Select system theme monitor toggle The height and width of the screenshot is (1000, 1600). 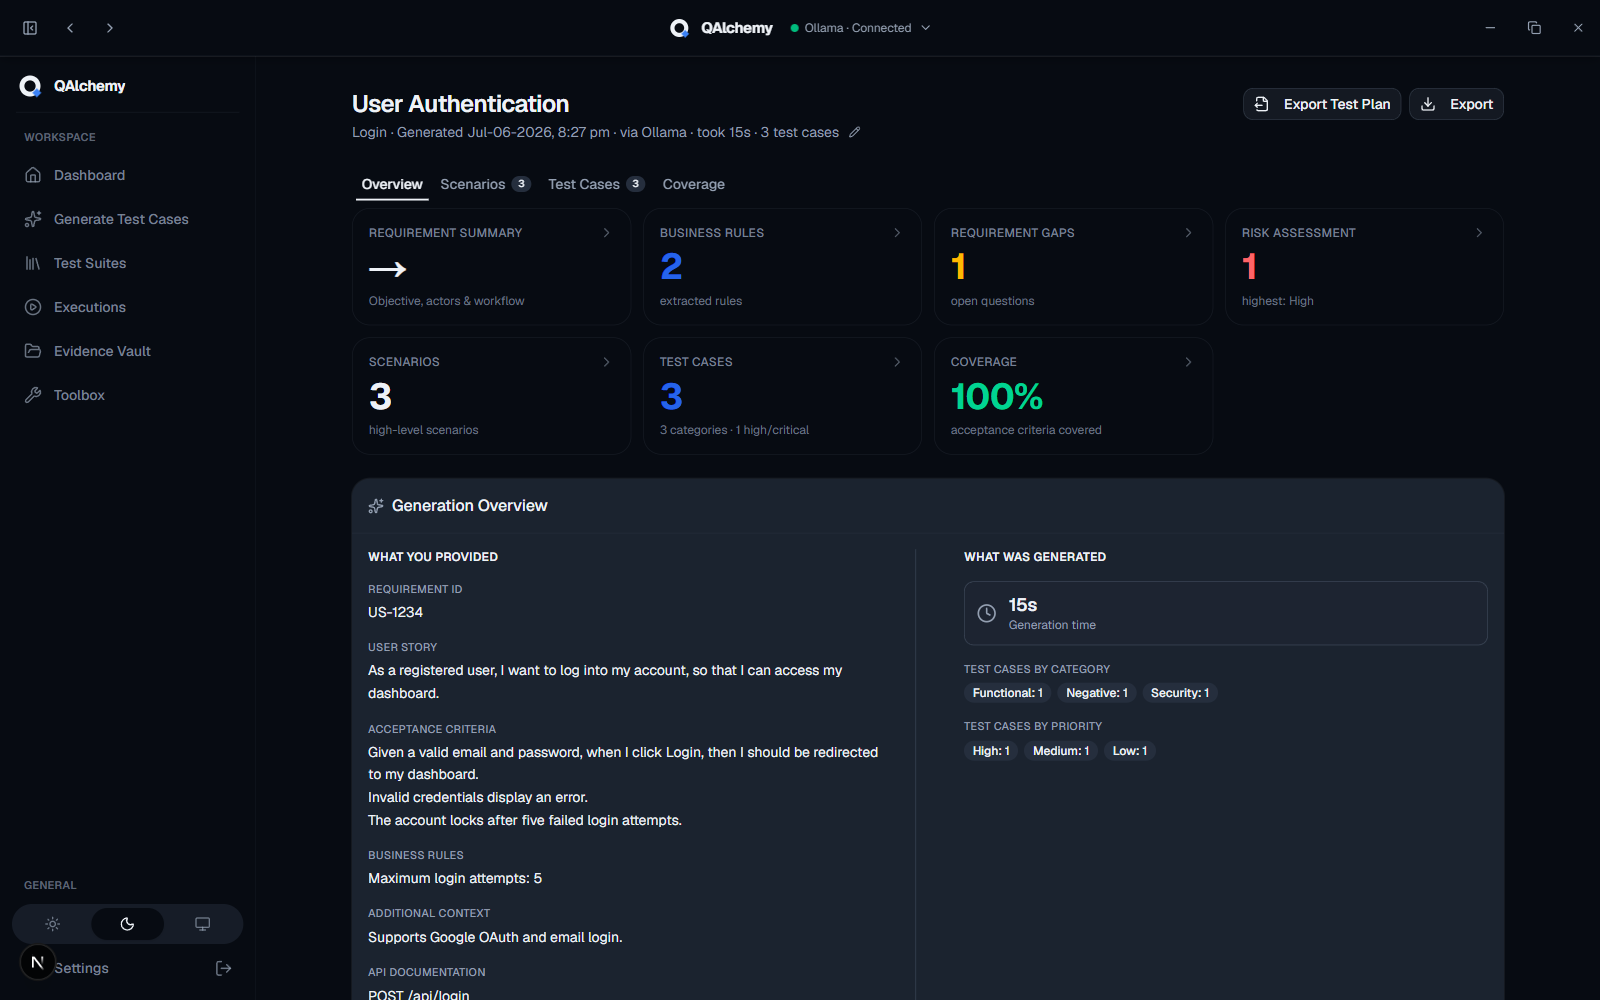coord(202,924)
